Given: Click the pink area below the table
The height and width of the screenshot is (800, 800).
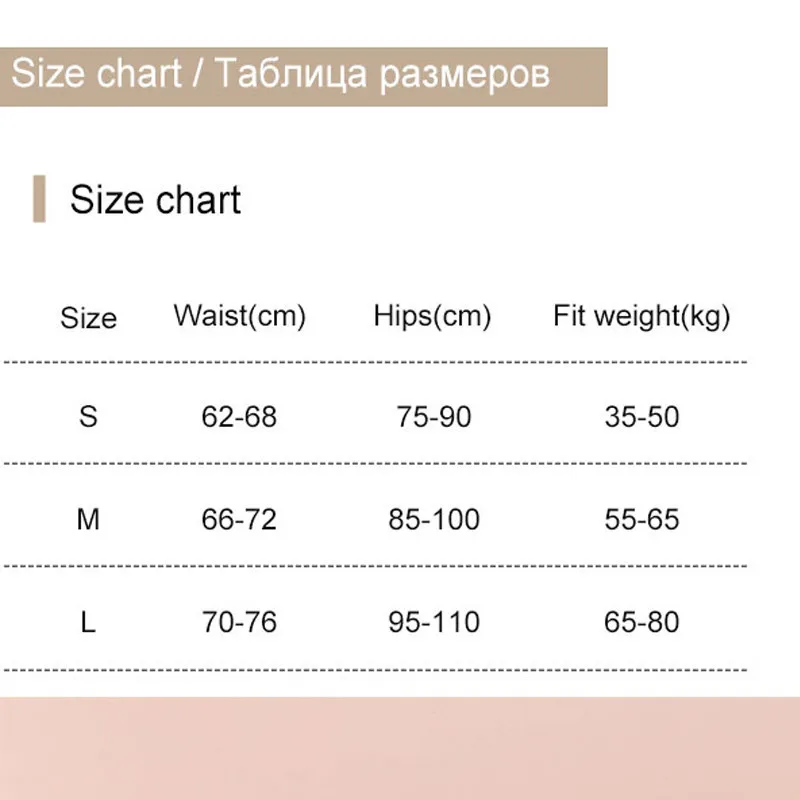Looking at the screenshot, I should click(400, 748).
